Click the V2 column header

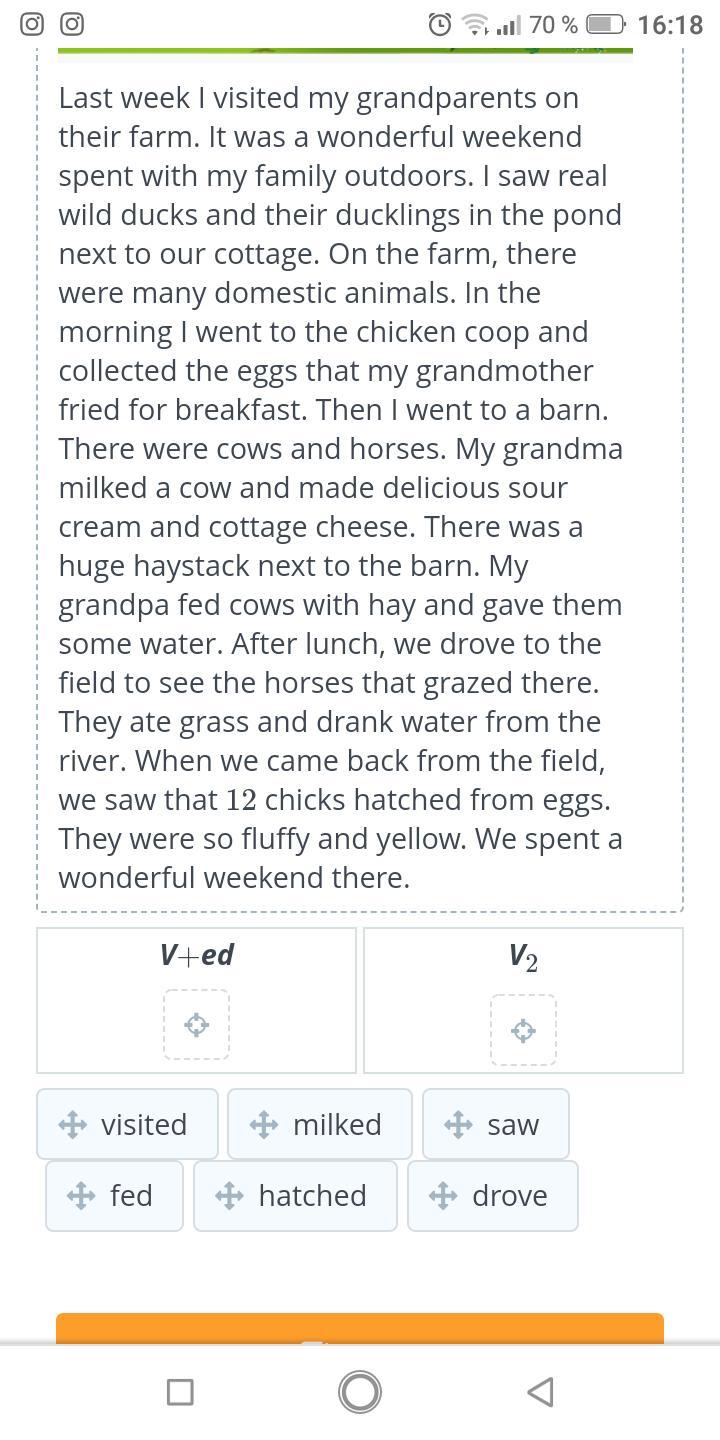[x=523, y=957]
